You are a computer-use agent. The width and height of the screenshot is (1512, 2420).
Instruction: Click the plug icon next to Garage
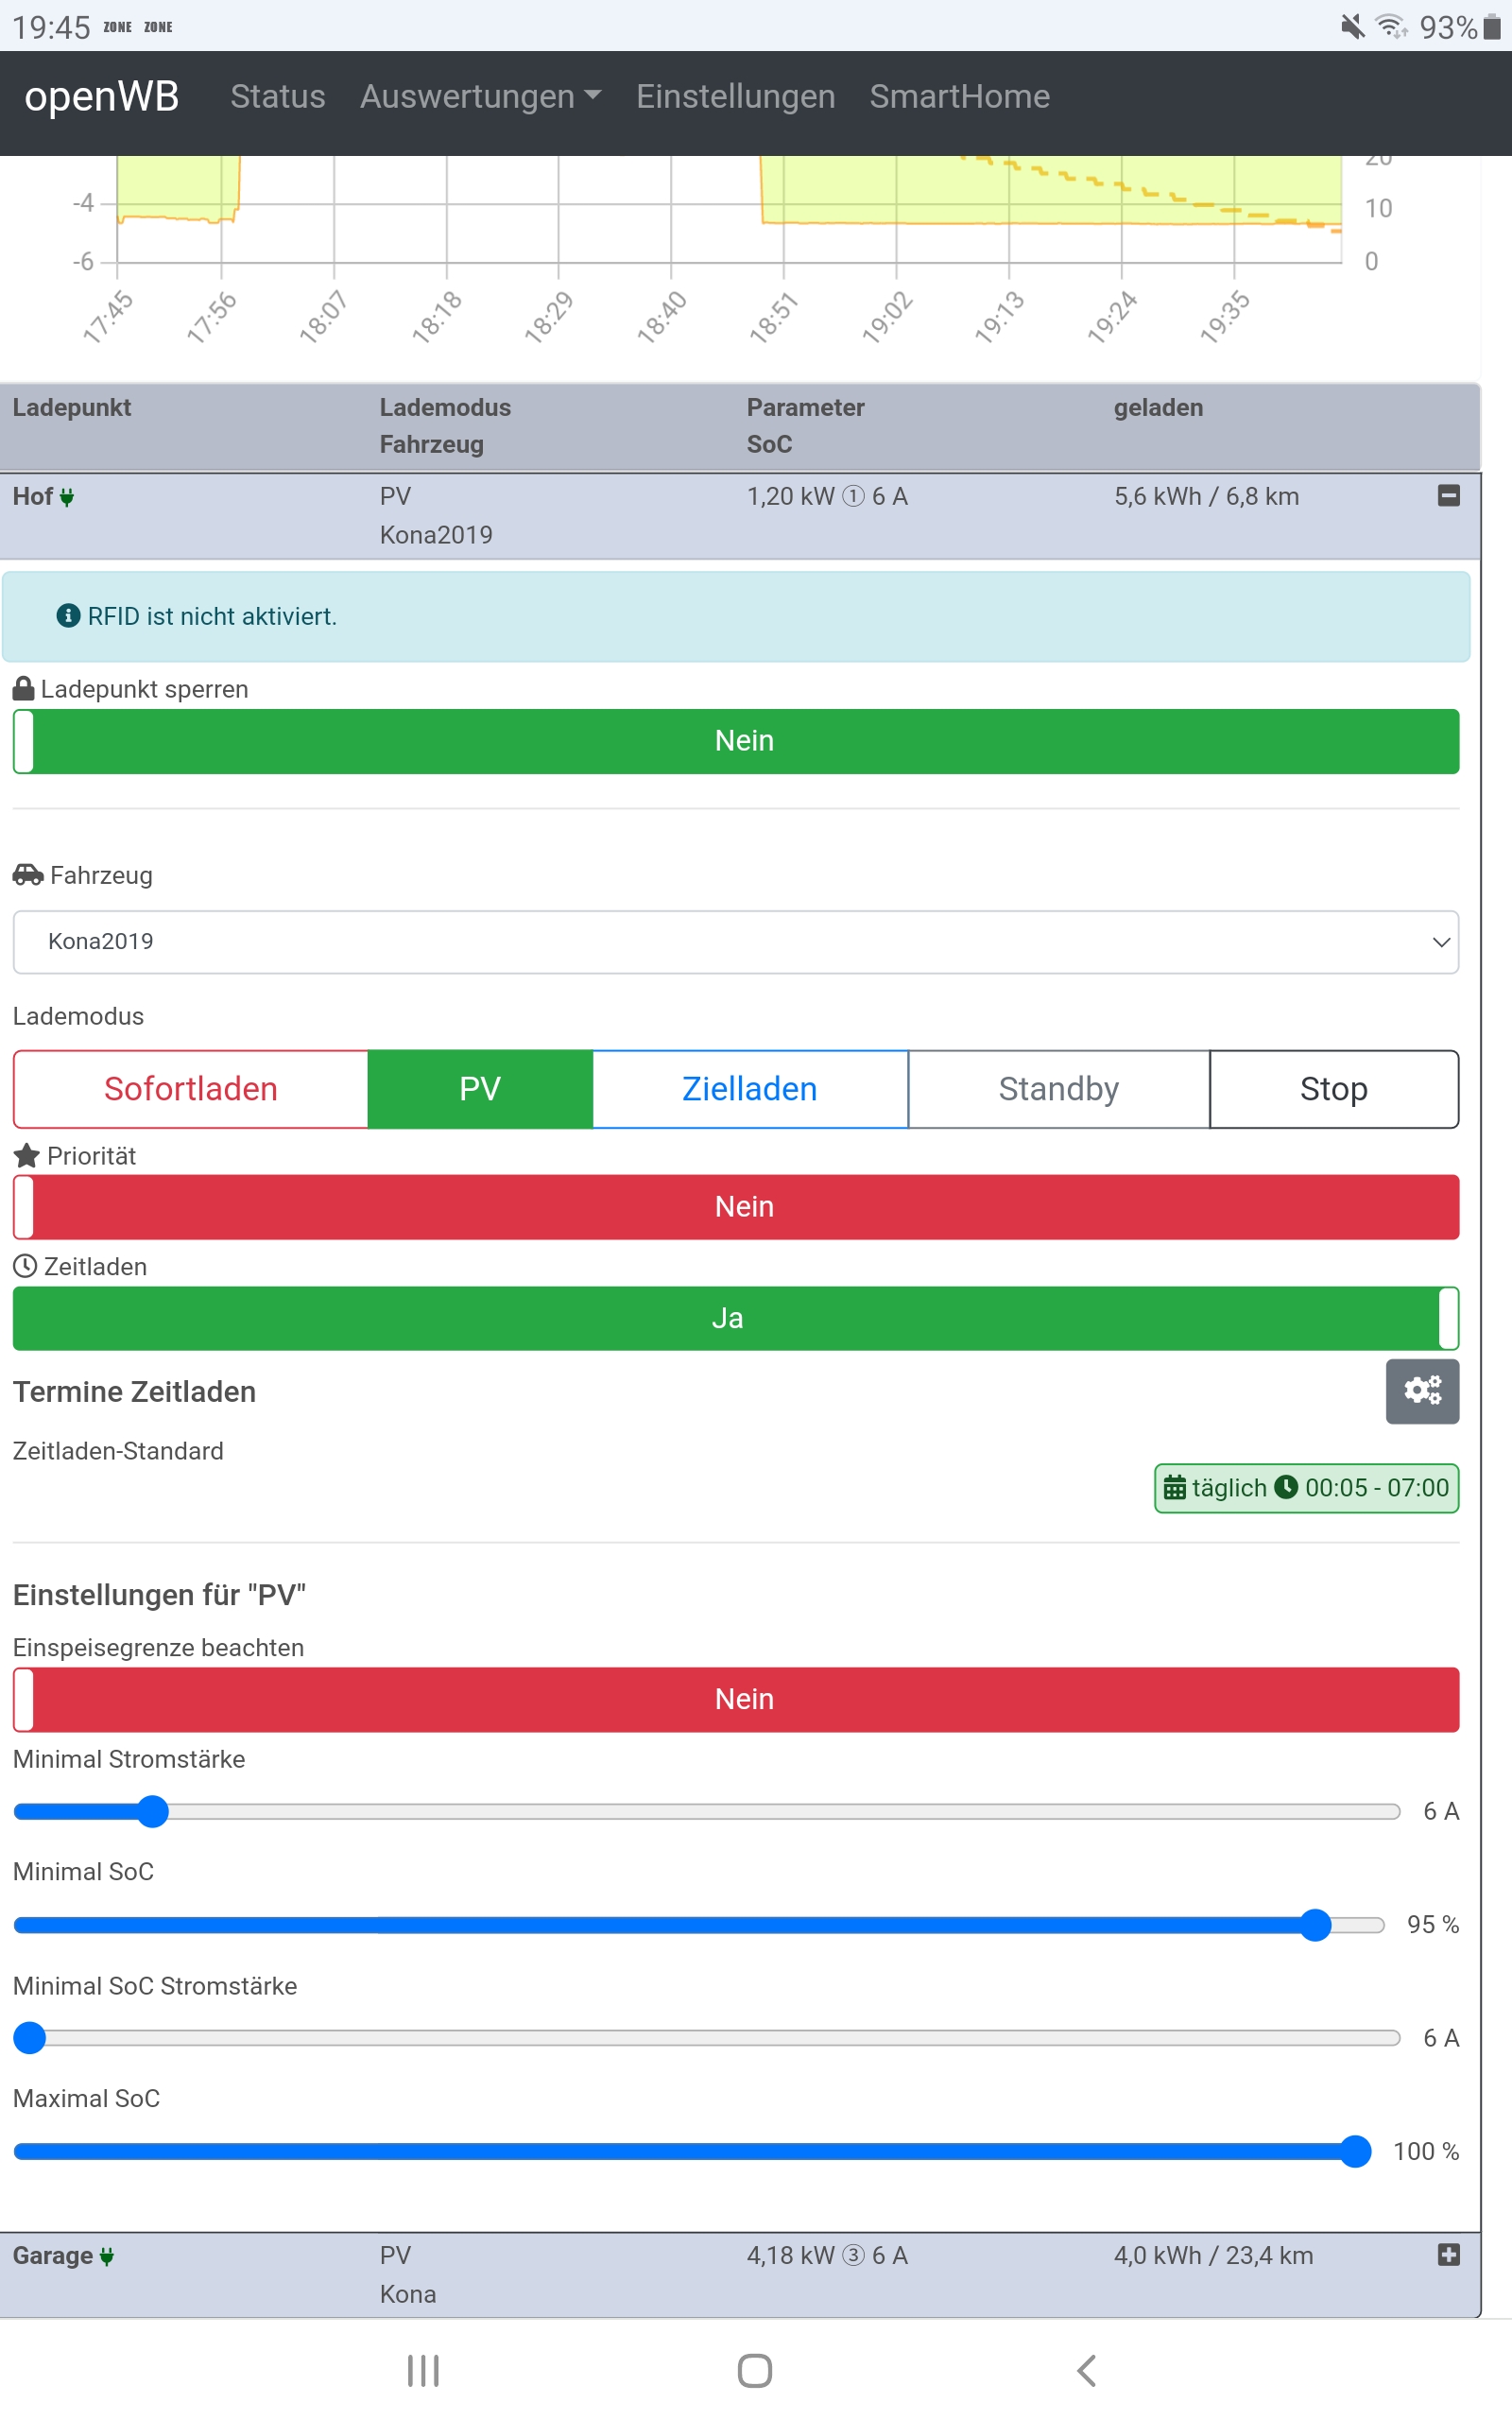pos(107,2256)
